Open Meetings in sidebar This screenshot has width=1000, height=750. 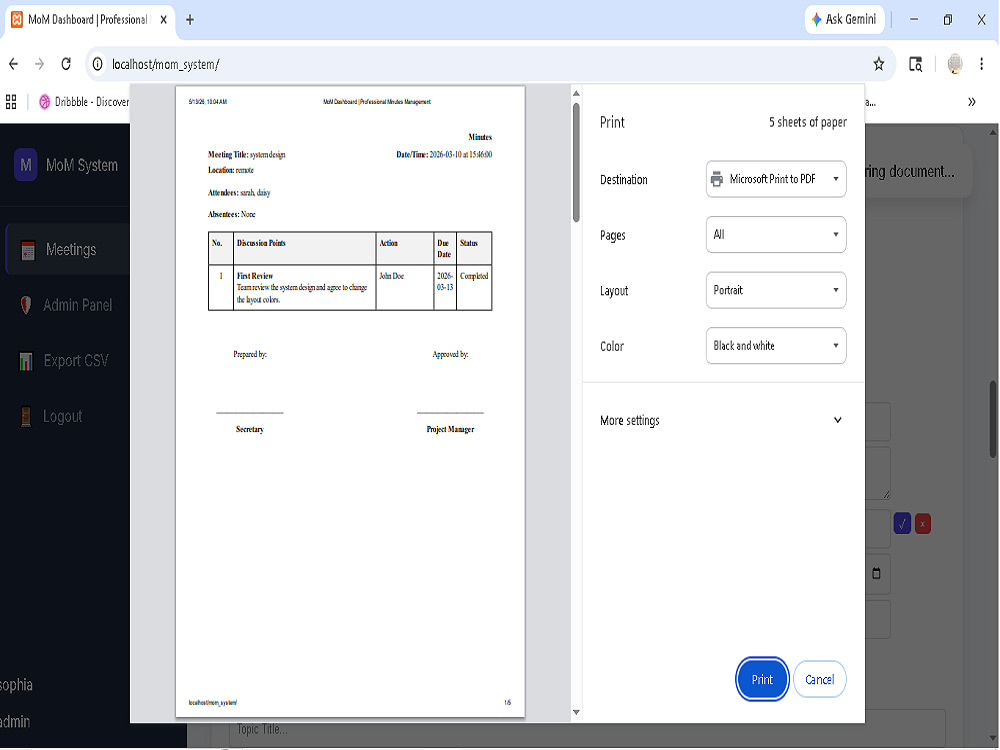tap(67, 249)
